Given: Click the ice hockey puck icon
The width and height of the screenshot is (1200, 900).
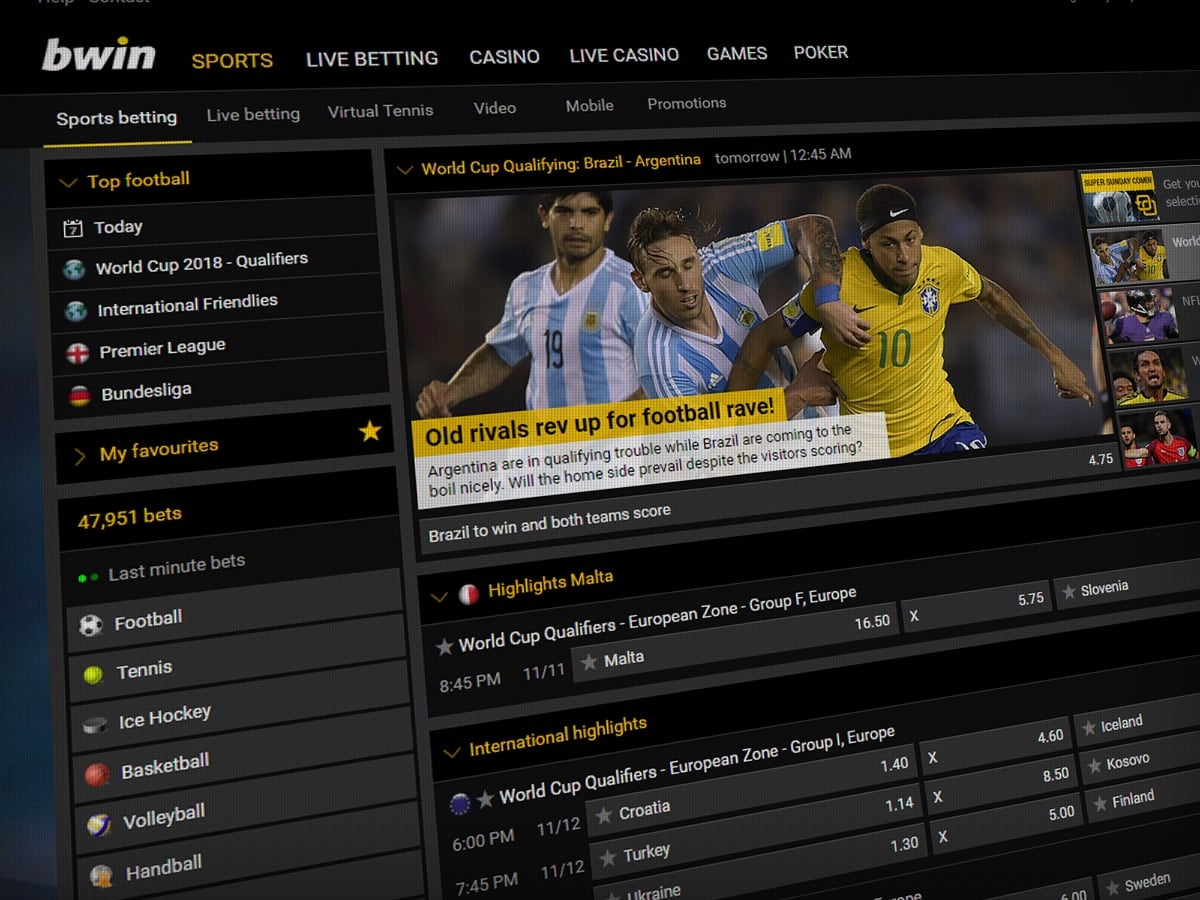Looking at the screenshot, I should (95, 724).
